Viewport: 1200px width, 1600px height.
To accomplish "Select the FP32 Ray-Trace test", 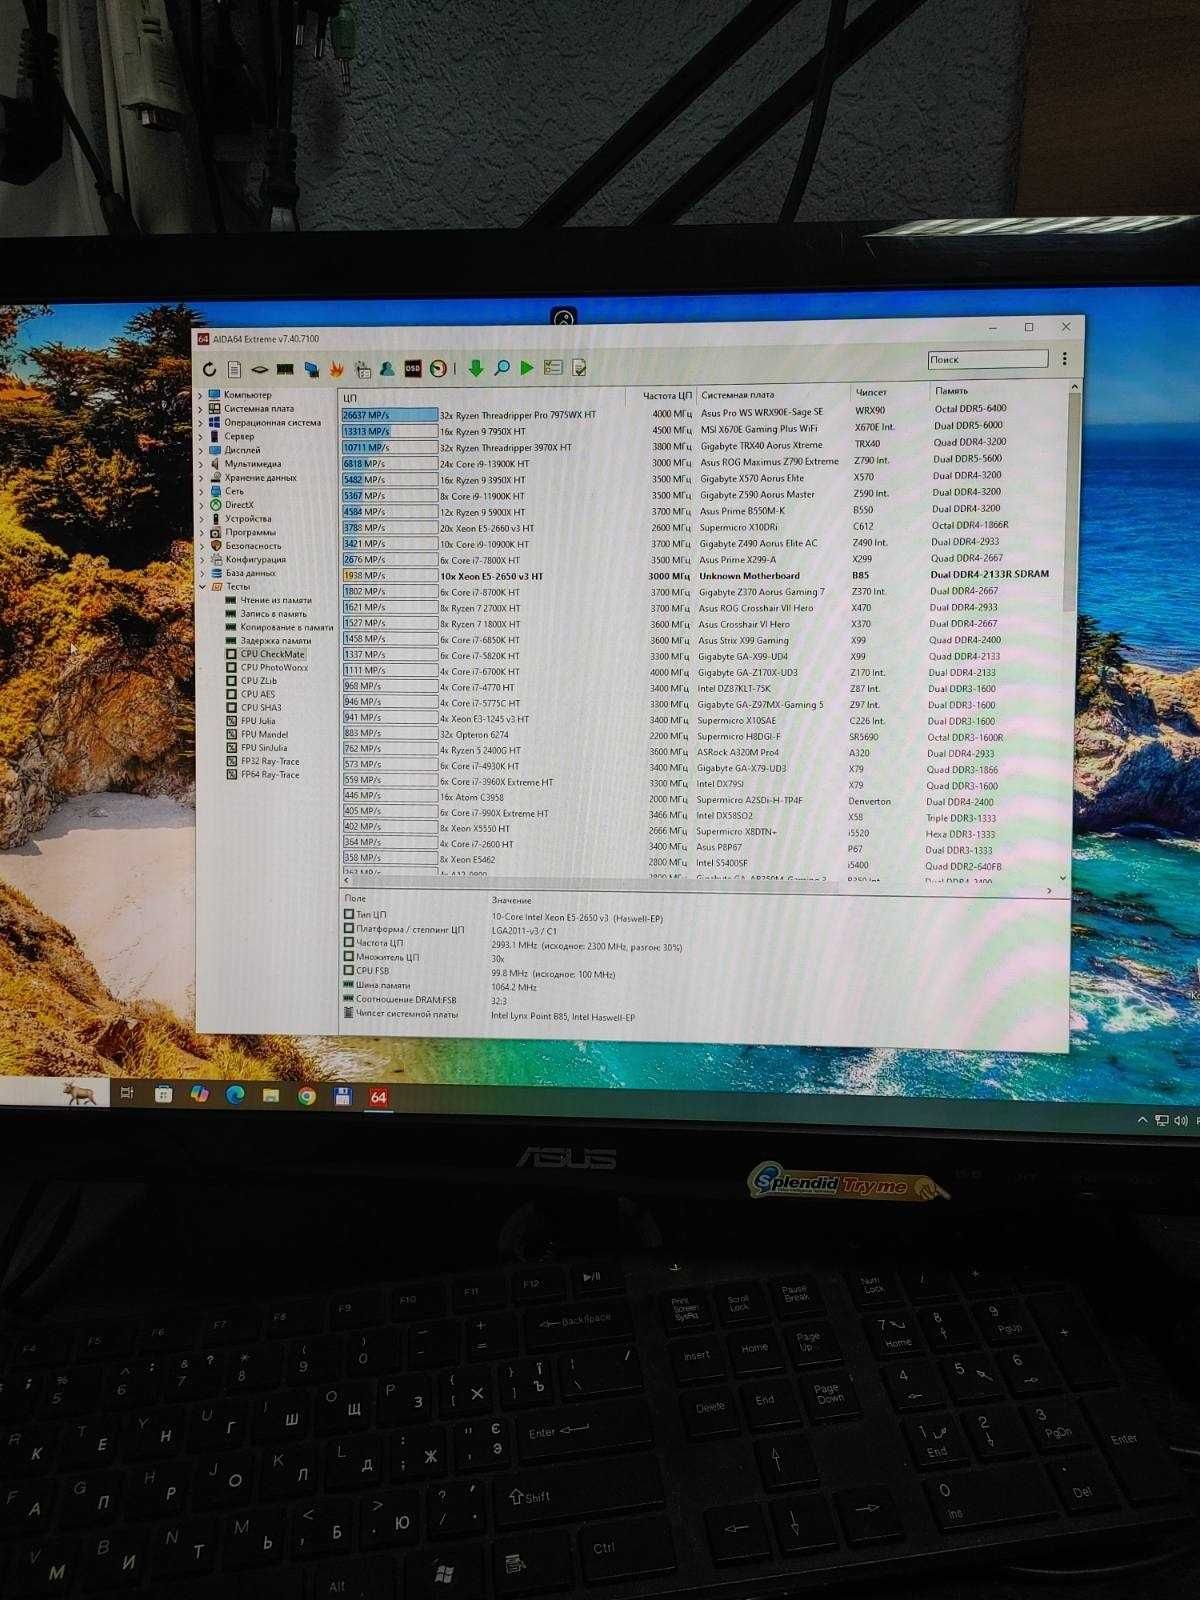I will pyautogui.click(x=270, y=761).
